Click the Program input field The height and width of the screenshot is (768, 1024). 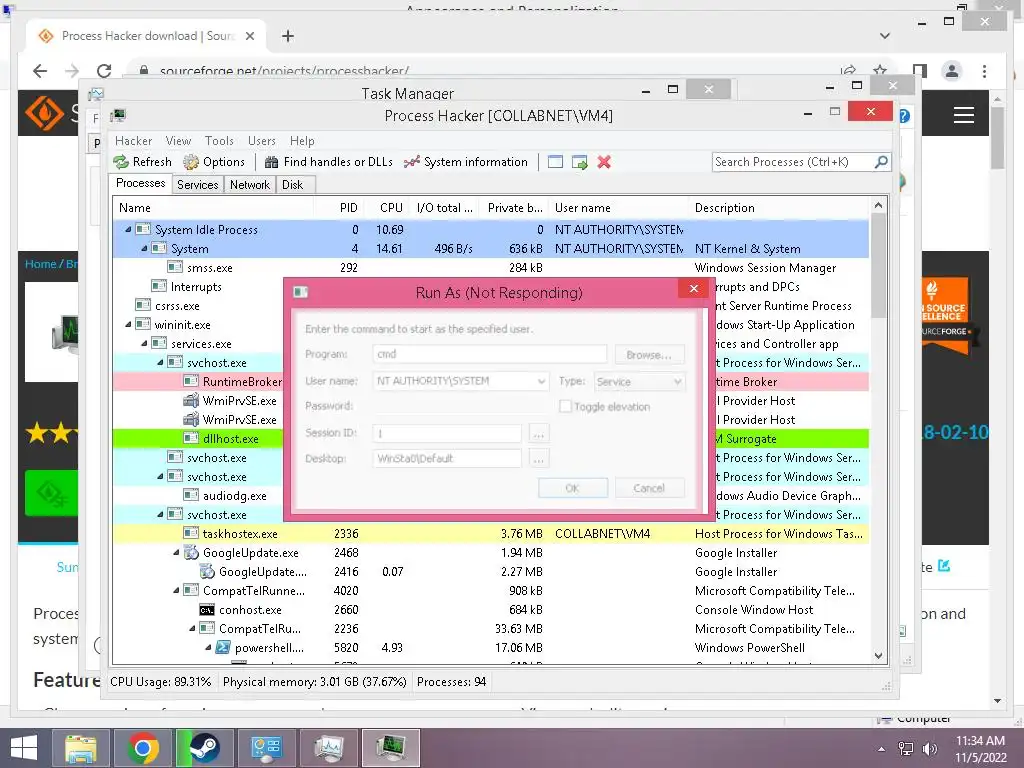click(x=490, y=354)
